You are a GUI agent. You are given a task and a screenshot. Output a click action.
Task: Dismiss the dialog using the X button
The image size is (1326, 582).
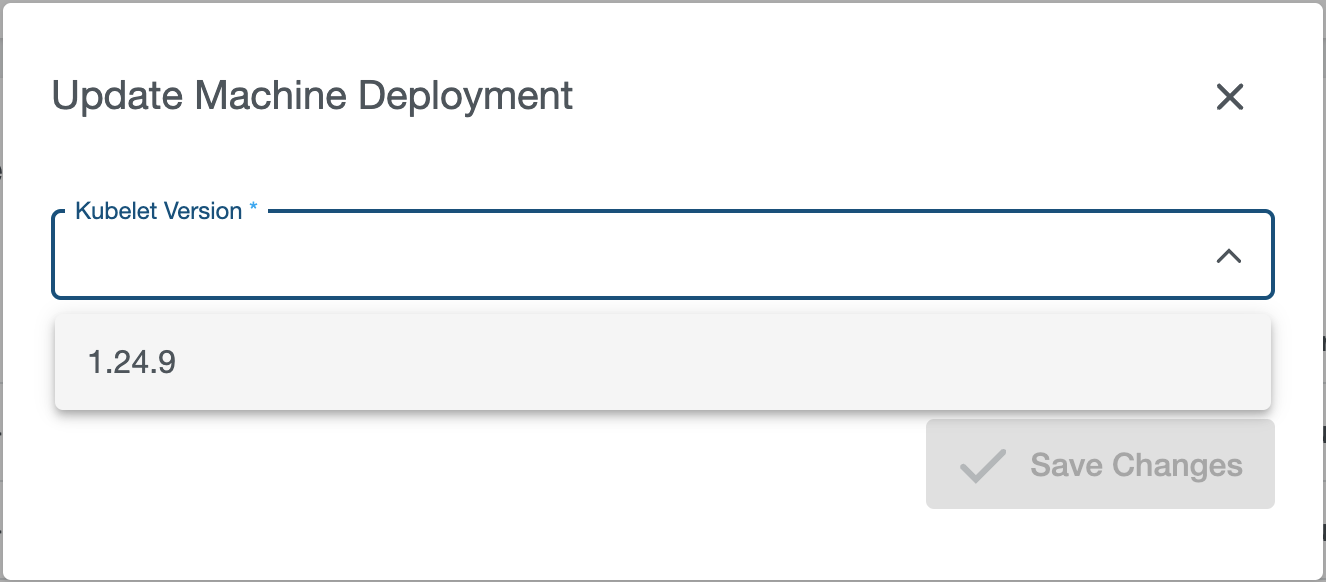(x=1229, y=97)
